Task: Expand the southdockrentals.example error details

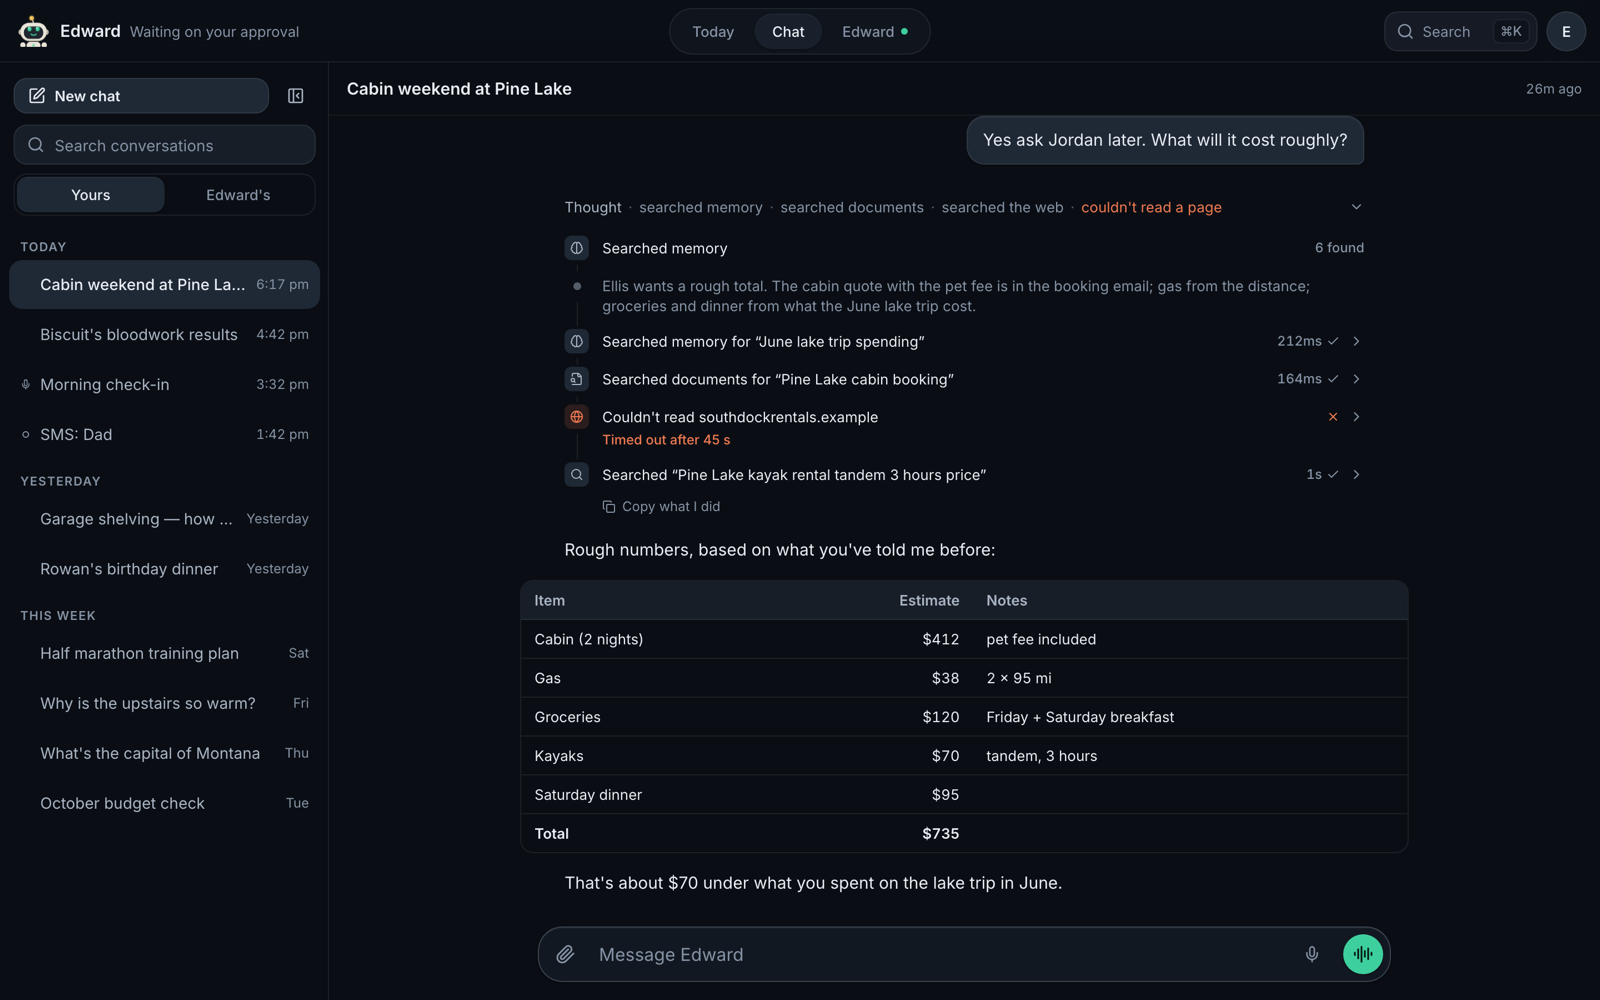Action: (x=1356, y=417)
